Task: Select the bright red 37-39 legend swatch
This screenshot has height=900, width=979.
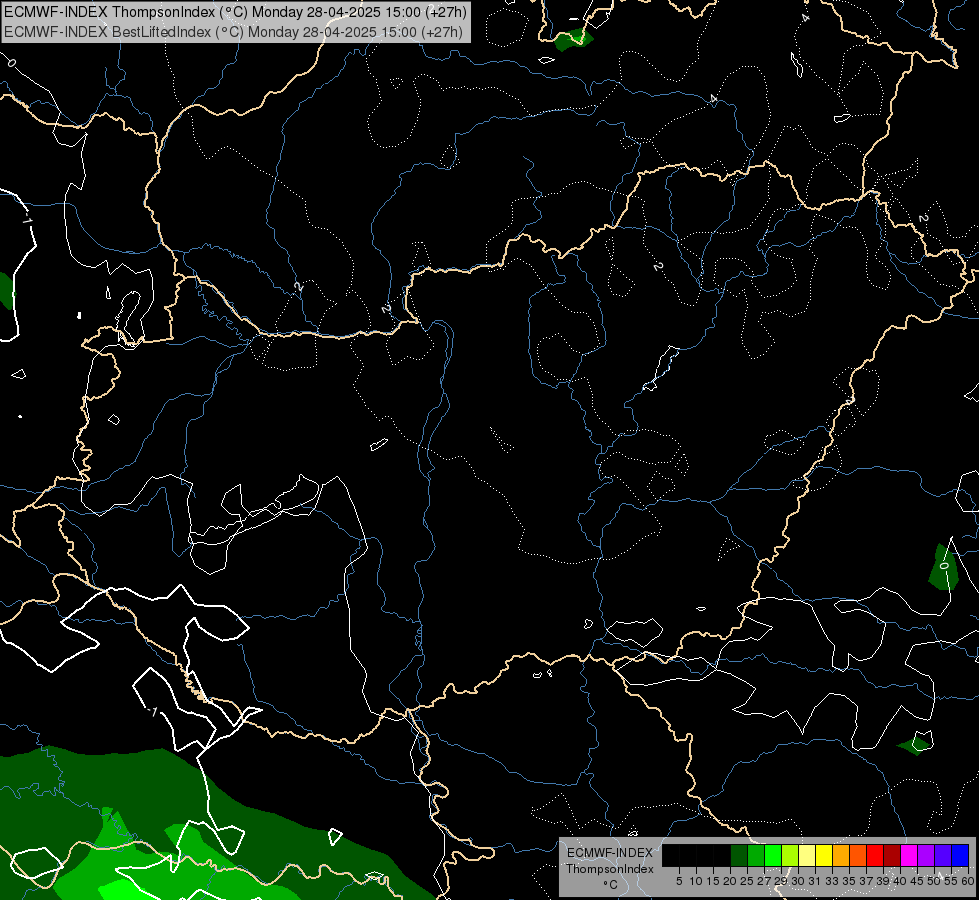Action: coord(875,855)
